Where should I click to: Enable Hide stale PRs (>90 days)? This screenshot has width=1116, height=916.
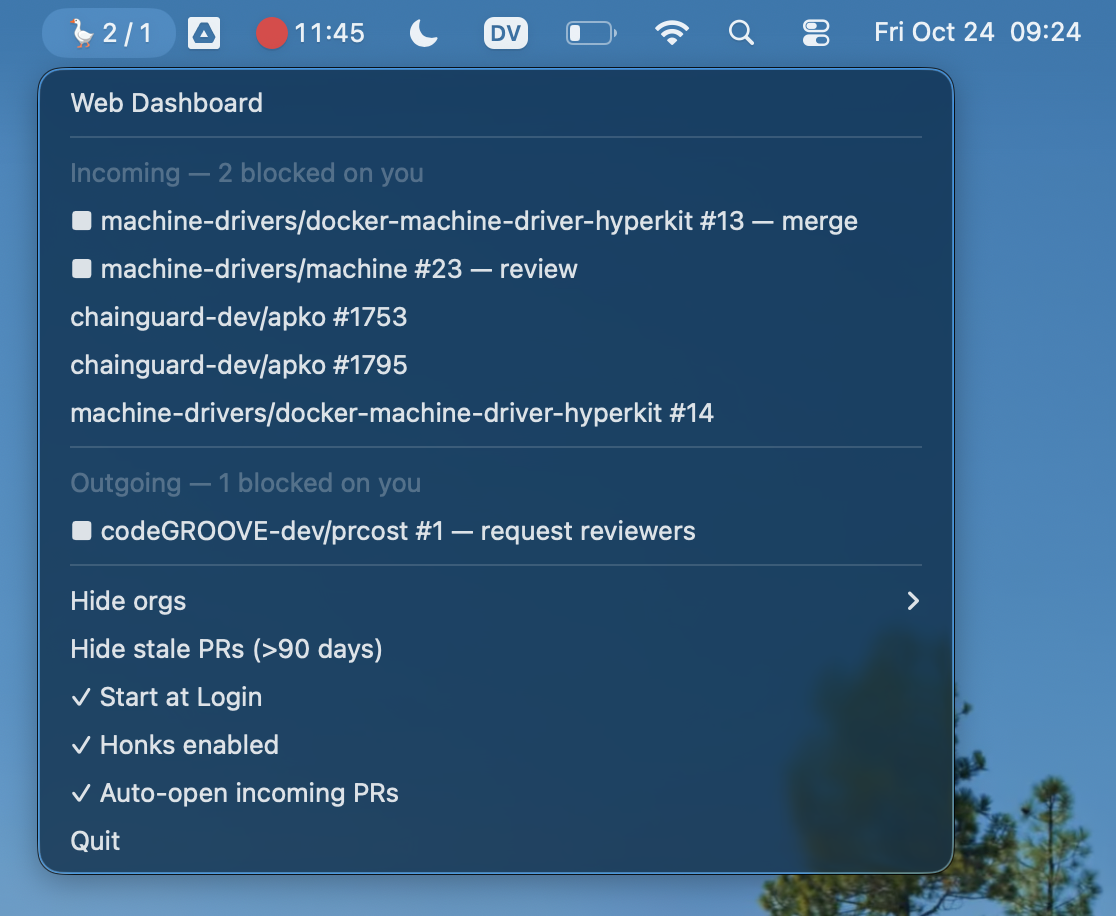click(x=226, y=649)
